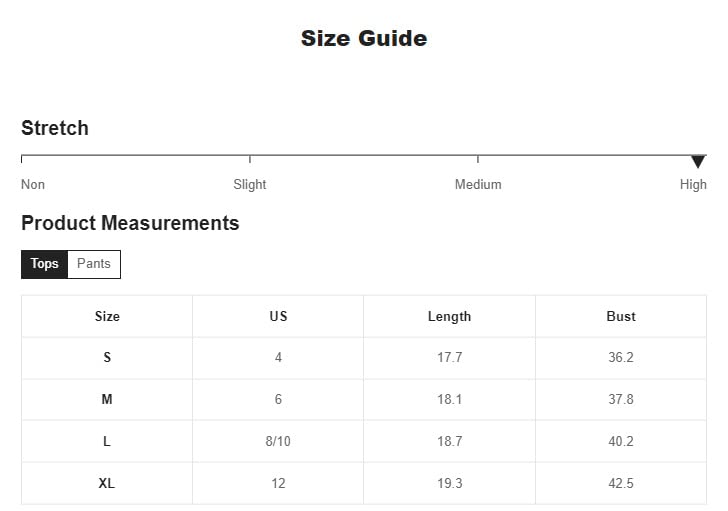Click the Slight stretch label
This screenshot has height=511, width=728.
point(250,184)
